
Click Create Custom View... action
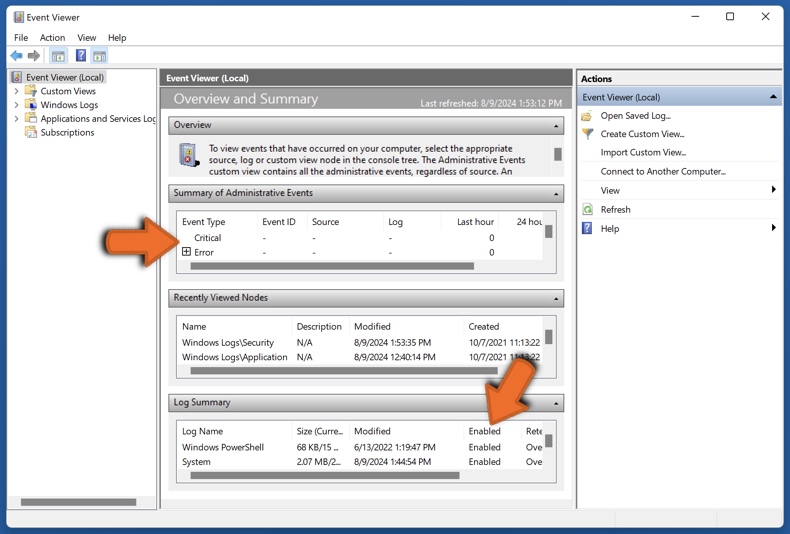(x=642, y=134)
